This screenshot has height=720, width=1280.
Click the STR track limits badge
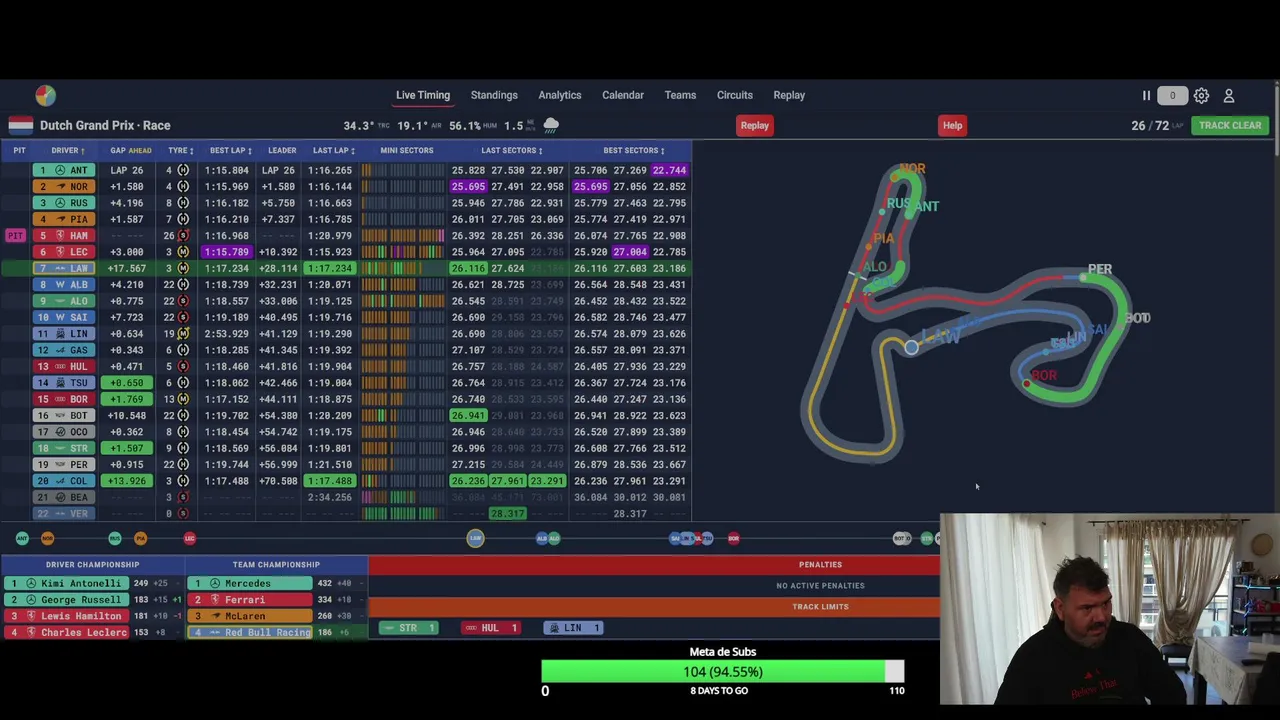click(408, 628)
